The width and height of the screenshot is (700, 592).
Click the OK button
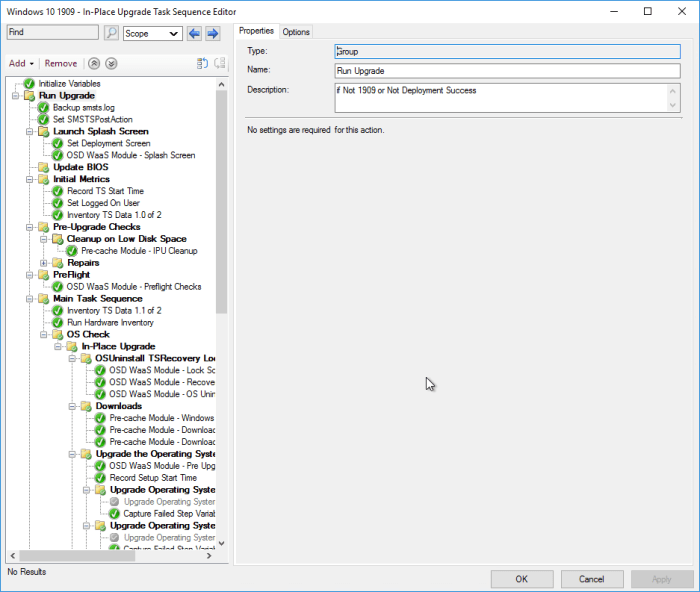521,579
